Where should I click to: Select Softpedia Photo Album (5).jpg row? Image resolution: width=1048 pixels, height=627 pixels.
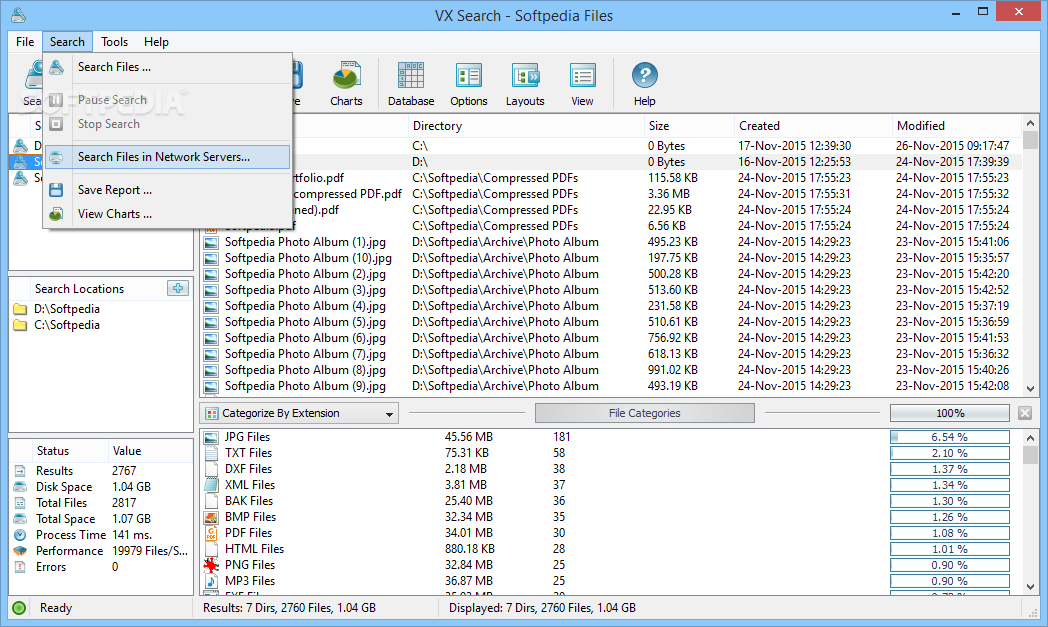(612, 322)
